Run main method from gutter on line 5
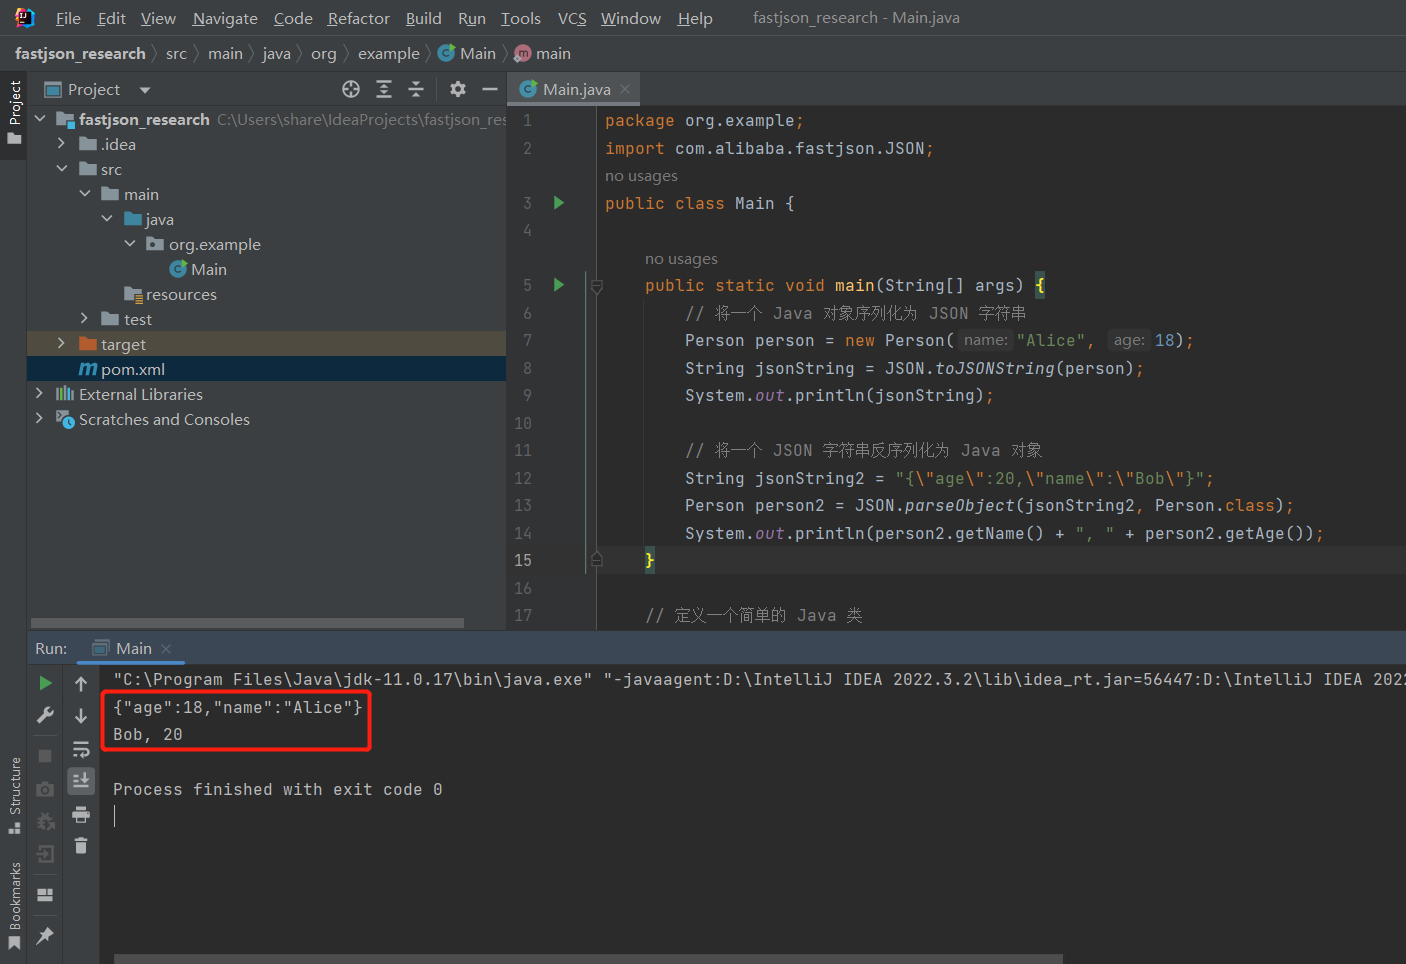Image resolution: width=1406 pixels, height=964 pixels. (559, 285)
